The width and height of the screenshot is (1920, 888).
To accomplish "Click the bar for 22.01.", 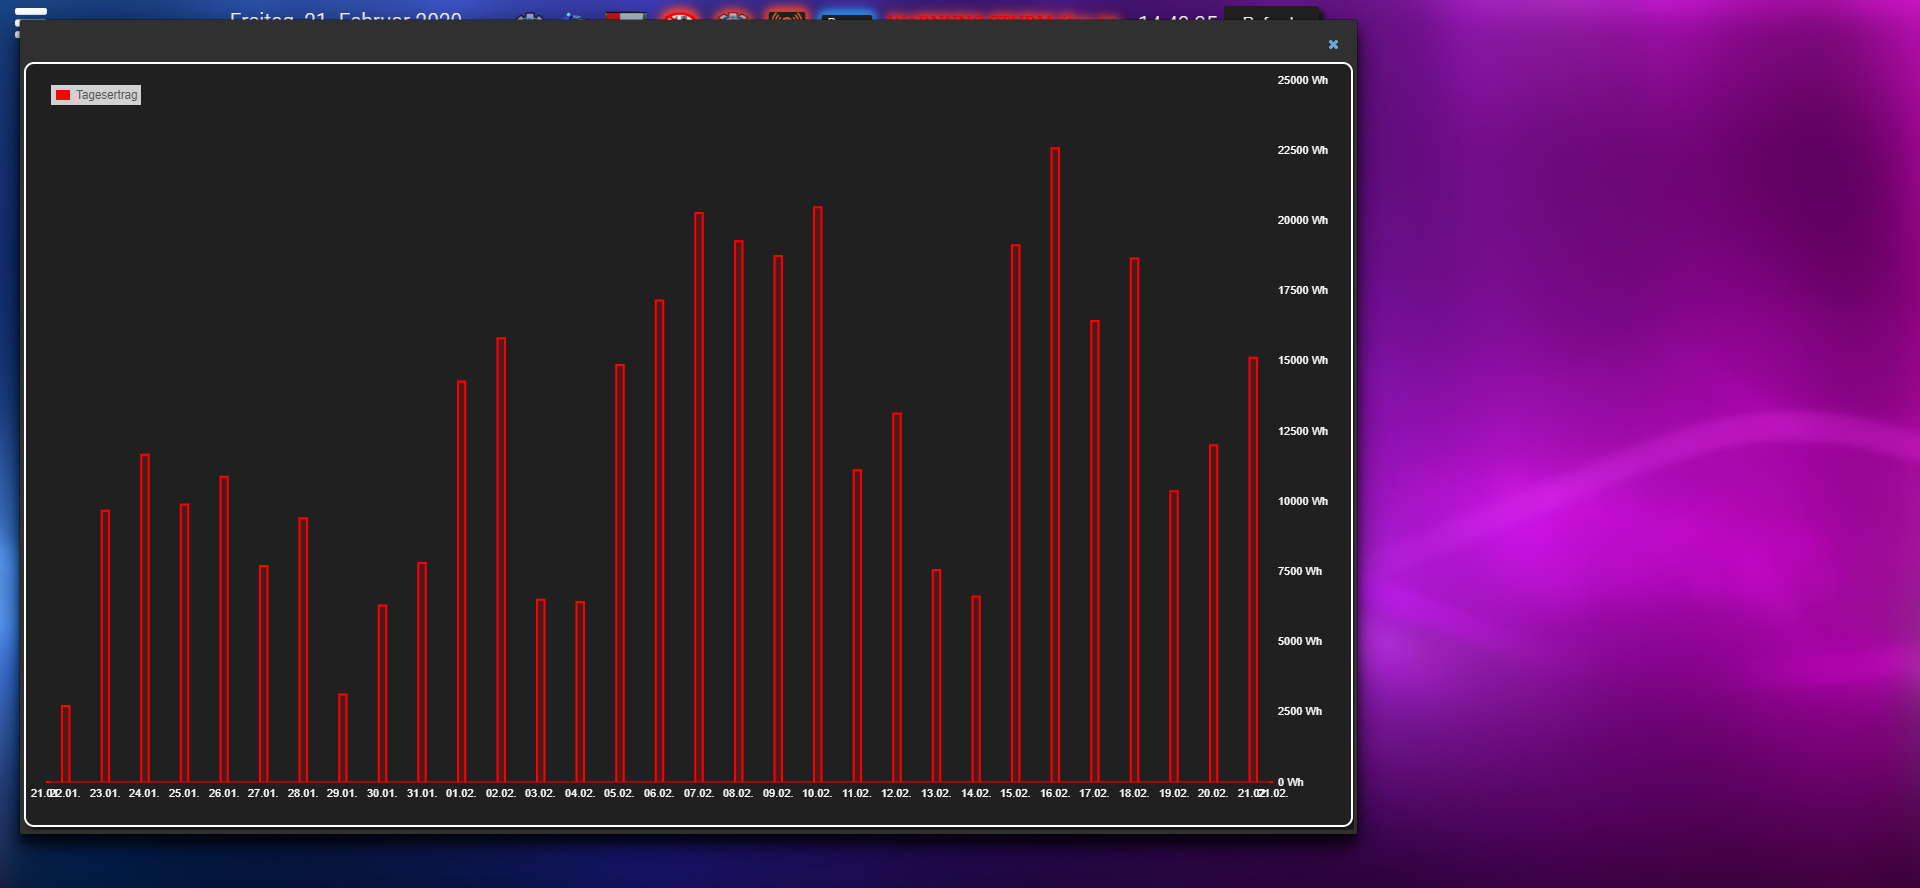I will point(66,744).
